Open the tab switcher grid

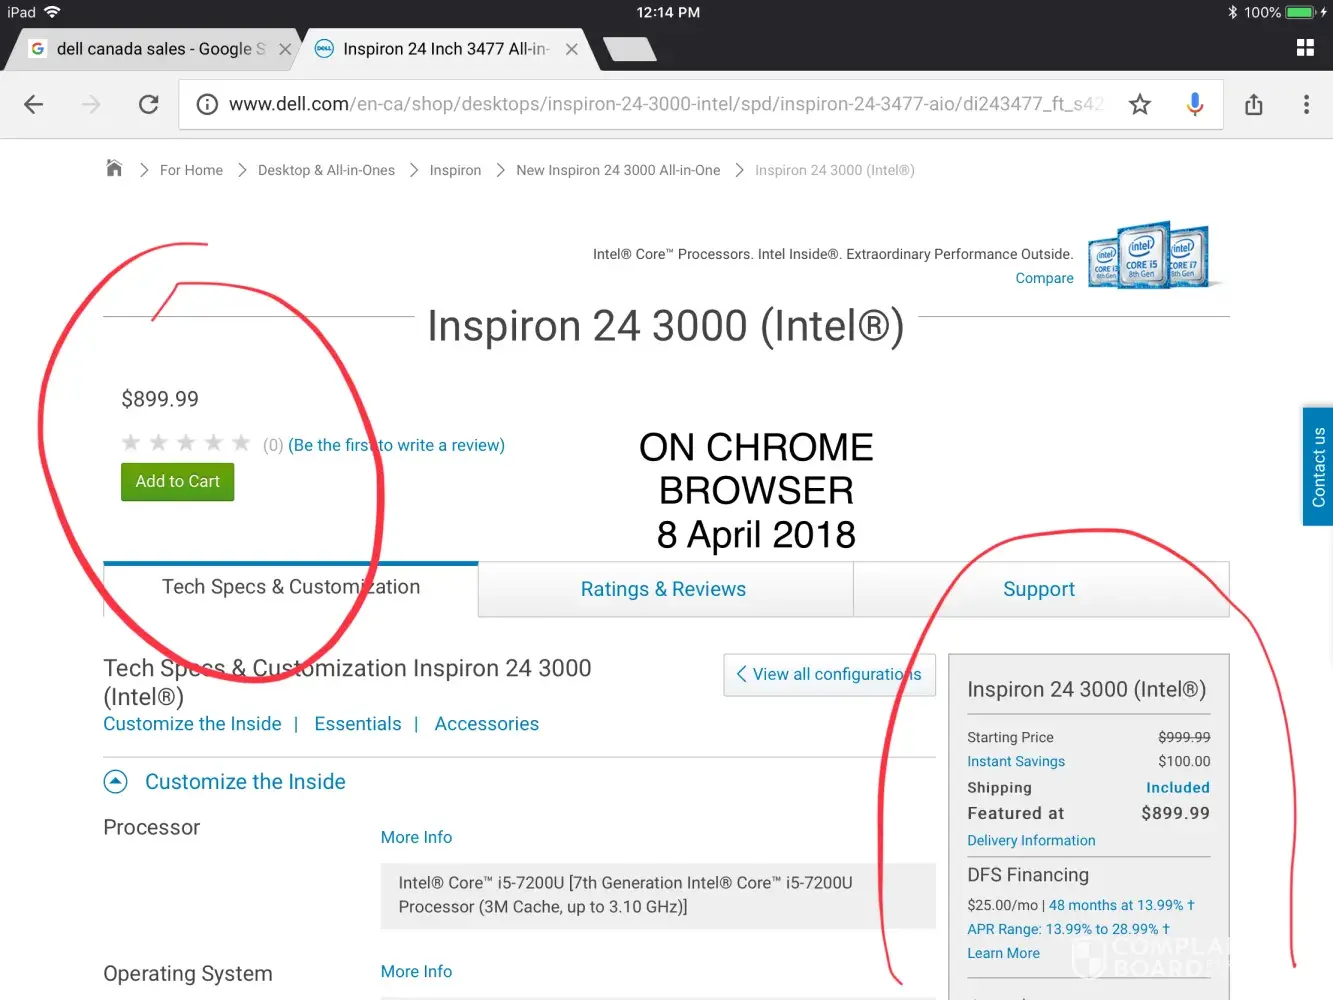[x=1305, y=48]
